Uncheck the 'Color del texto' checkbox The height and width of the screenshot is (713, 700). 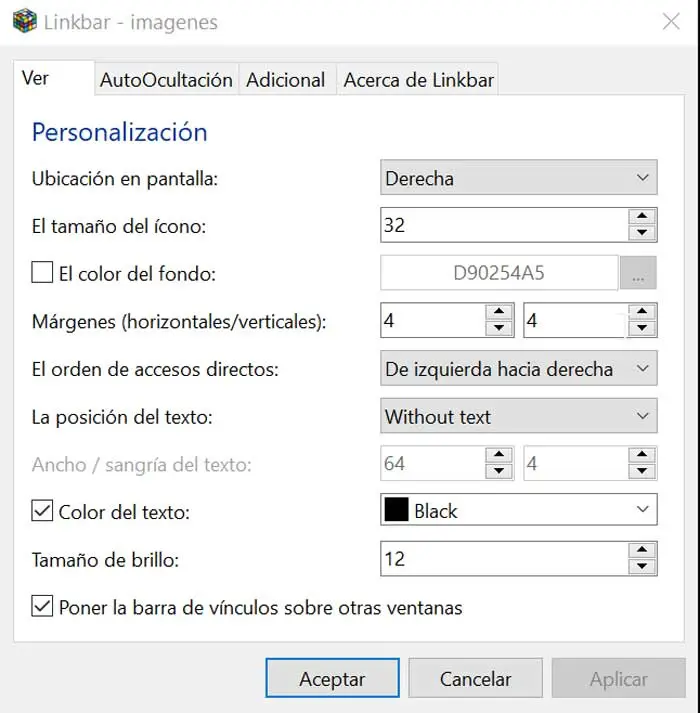point(42,511)
